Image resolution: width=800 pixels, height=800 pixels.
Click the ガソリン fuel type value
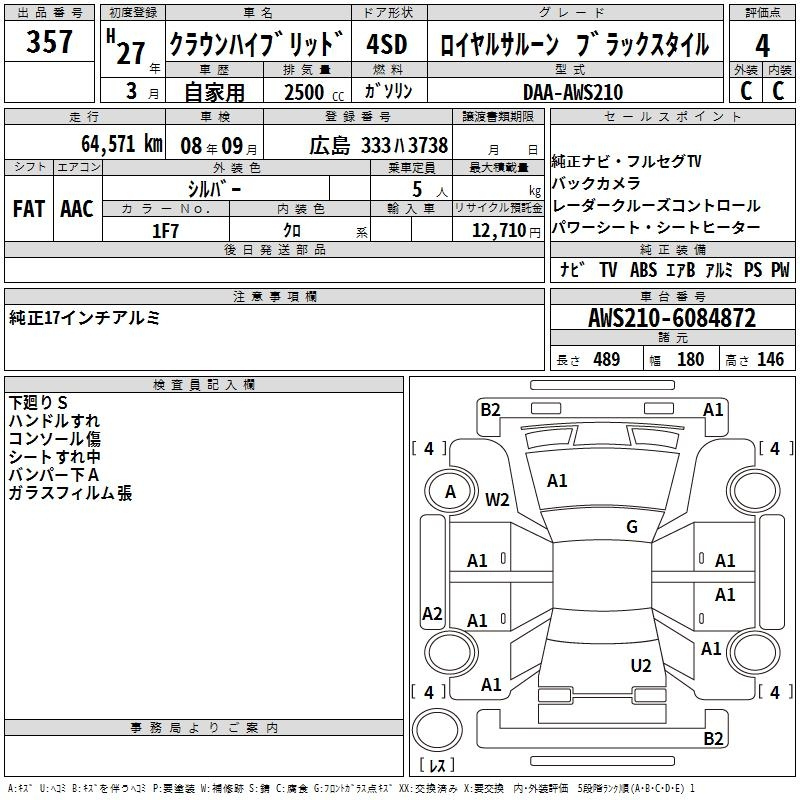[x=388, y=91]
